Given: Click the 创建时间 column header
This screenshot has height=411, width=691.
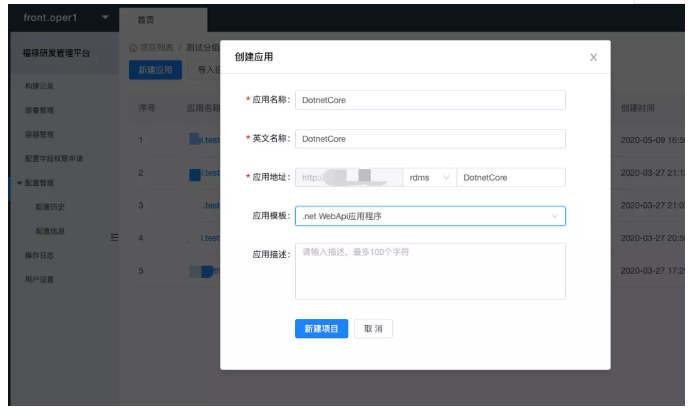Looking at the screenshot, I should (x=637, y=108).
